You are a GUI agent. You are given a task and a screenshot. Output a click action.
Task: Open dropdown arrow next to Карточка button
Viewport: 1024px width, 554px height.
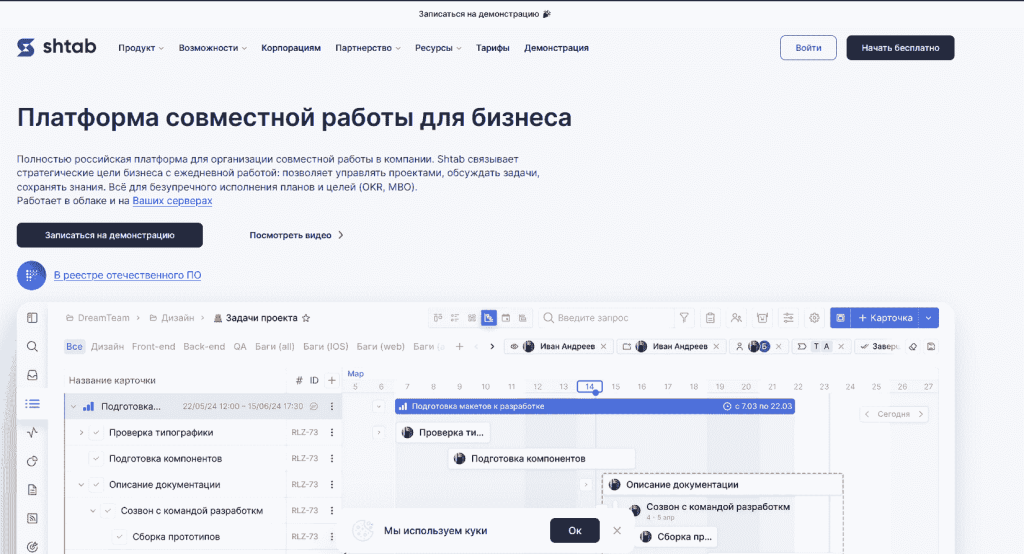[929, 318]
